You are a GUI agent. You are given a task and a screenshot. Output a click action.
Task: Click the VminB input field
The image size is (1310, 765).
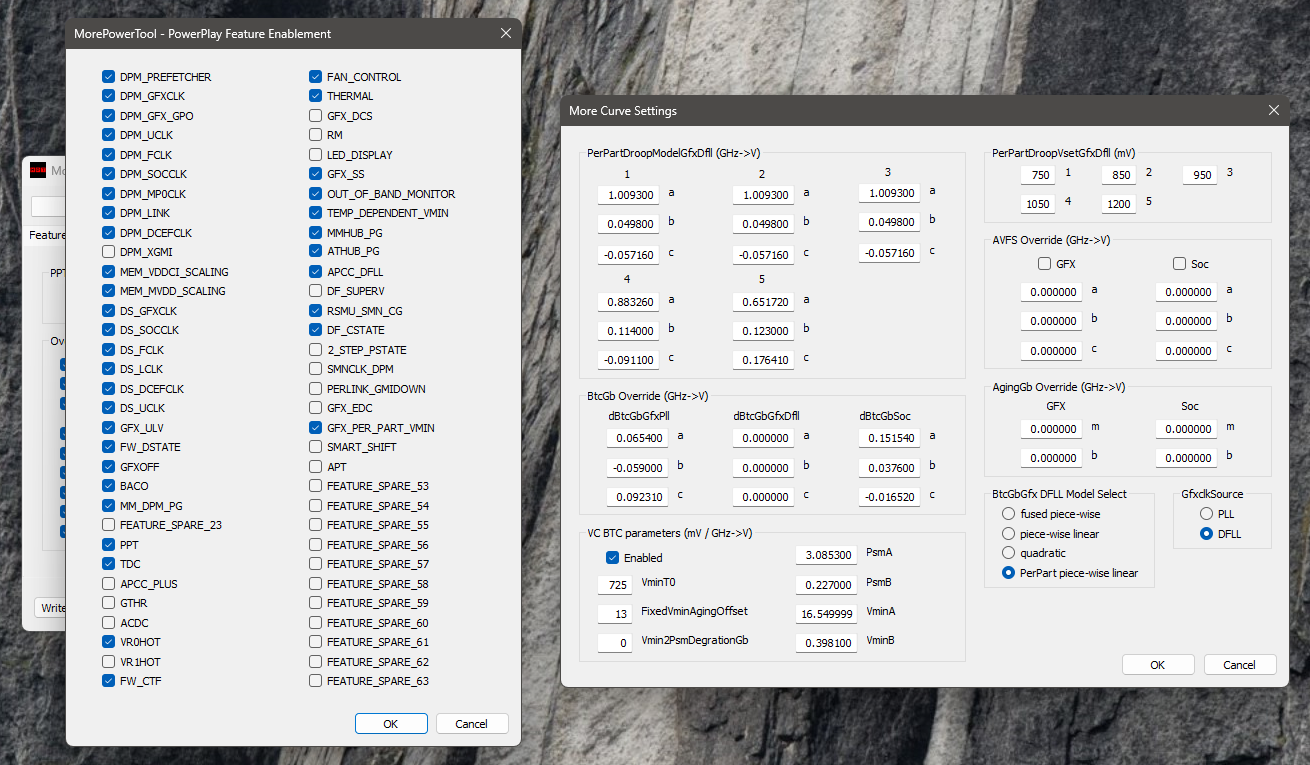point(827,644)
